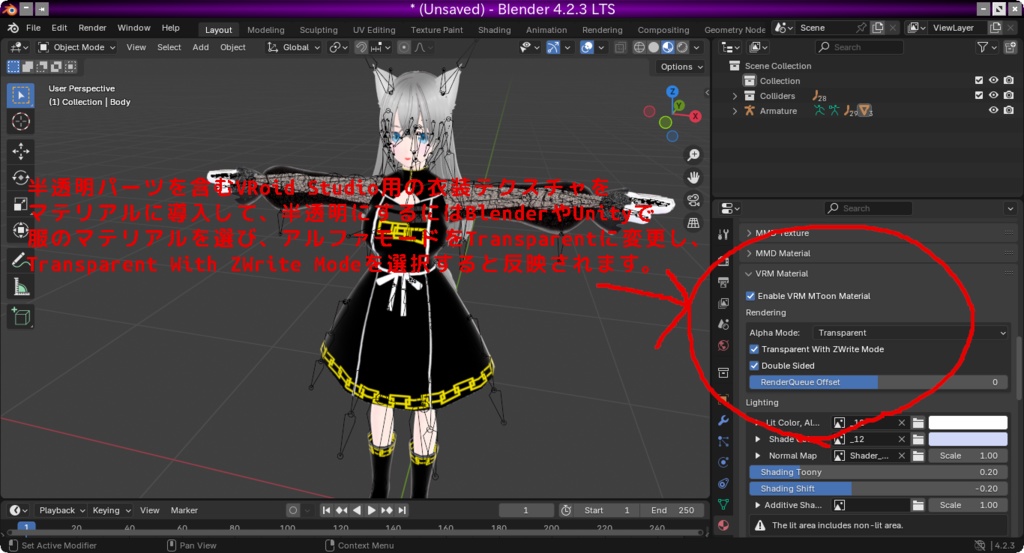Open the Modifiers wrench tab

coord(723,420)
